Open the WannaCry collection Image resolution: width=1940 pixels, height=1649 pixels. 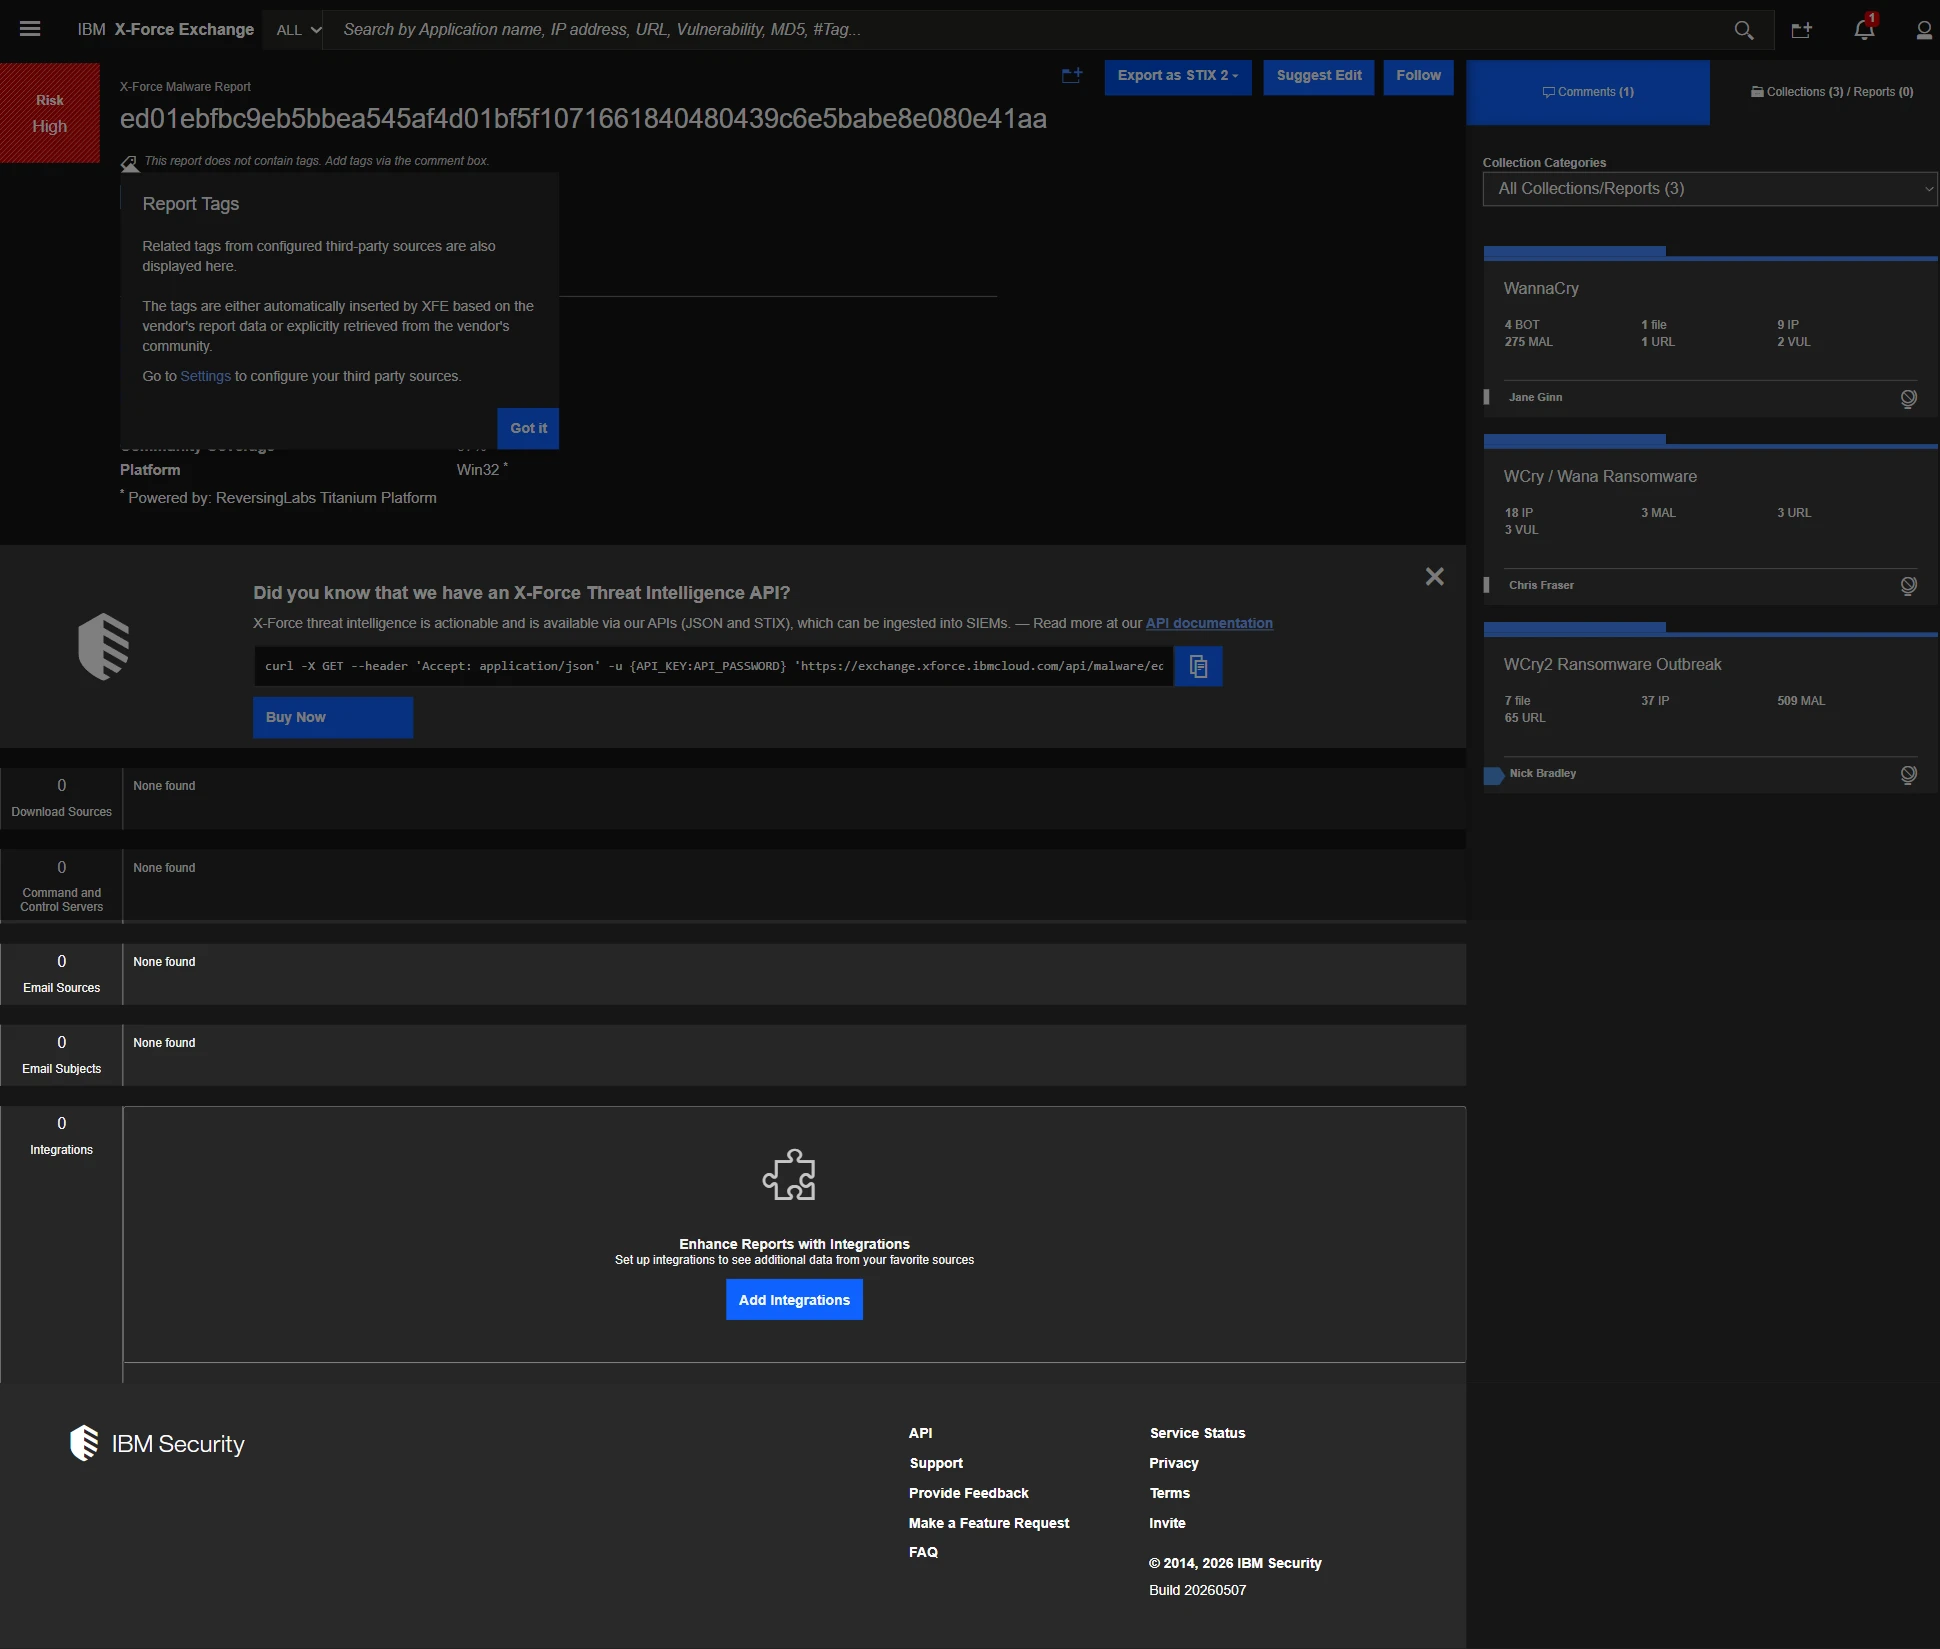click(x=1541, y=288)
